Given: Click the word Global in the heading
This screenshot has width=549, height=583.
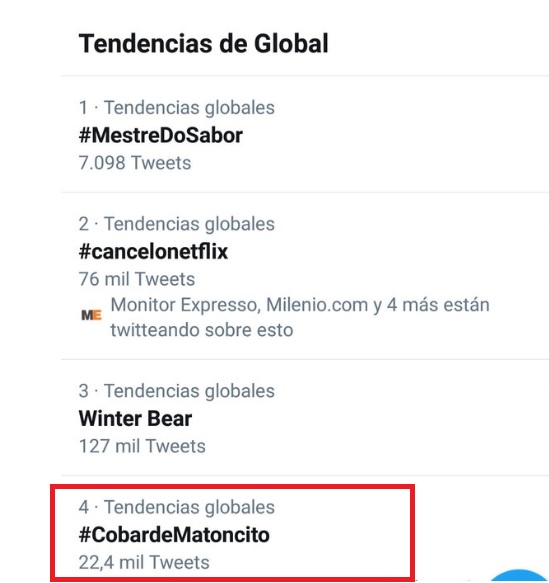Looking at the screenshot, I should 291,44.
